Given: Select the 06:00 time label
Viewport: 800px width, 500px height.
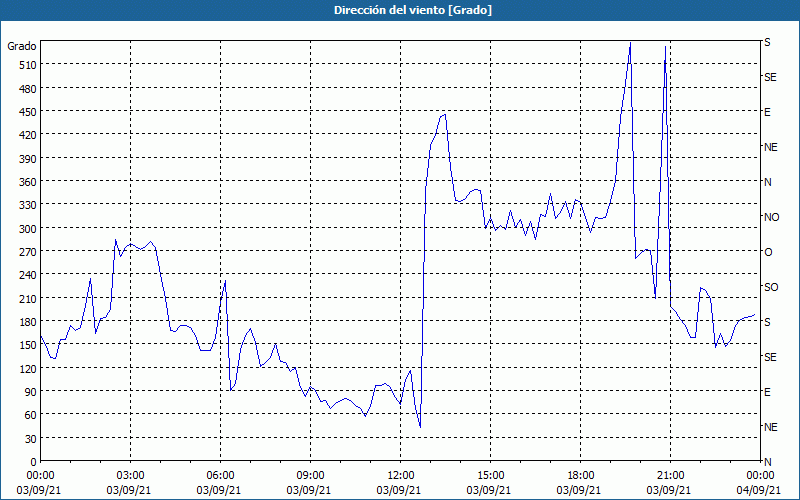Looking at the screenshot, I should click(x=220, y=476).
